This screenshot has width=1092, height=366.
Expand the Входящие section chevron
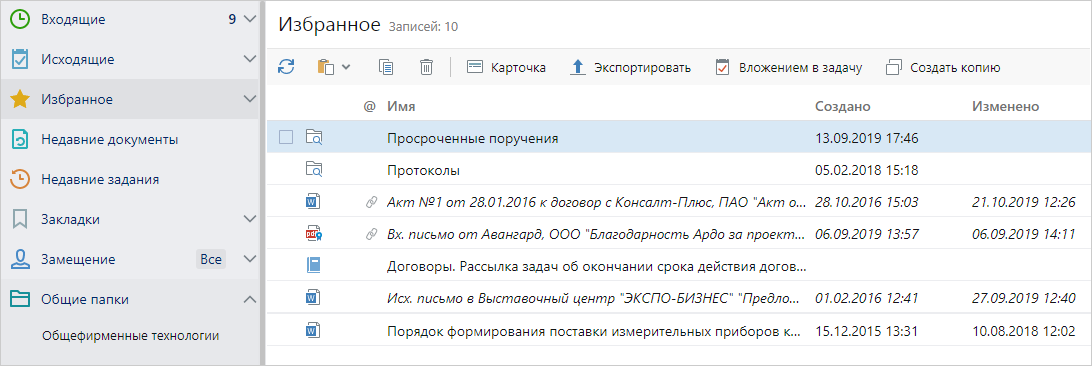(x=250, y=19)
